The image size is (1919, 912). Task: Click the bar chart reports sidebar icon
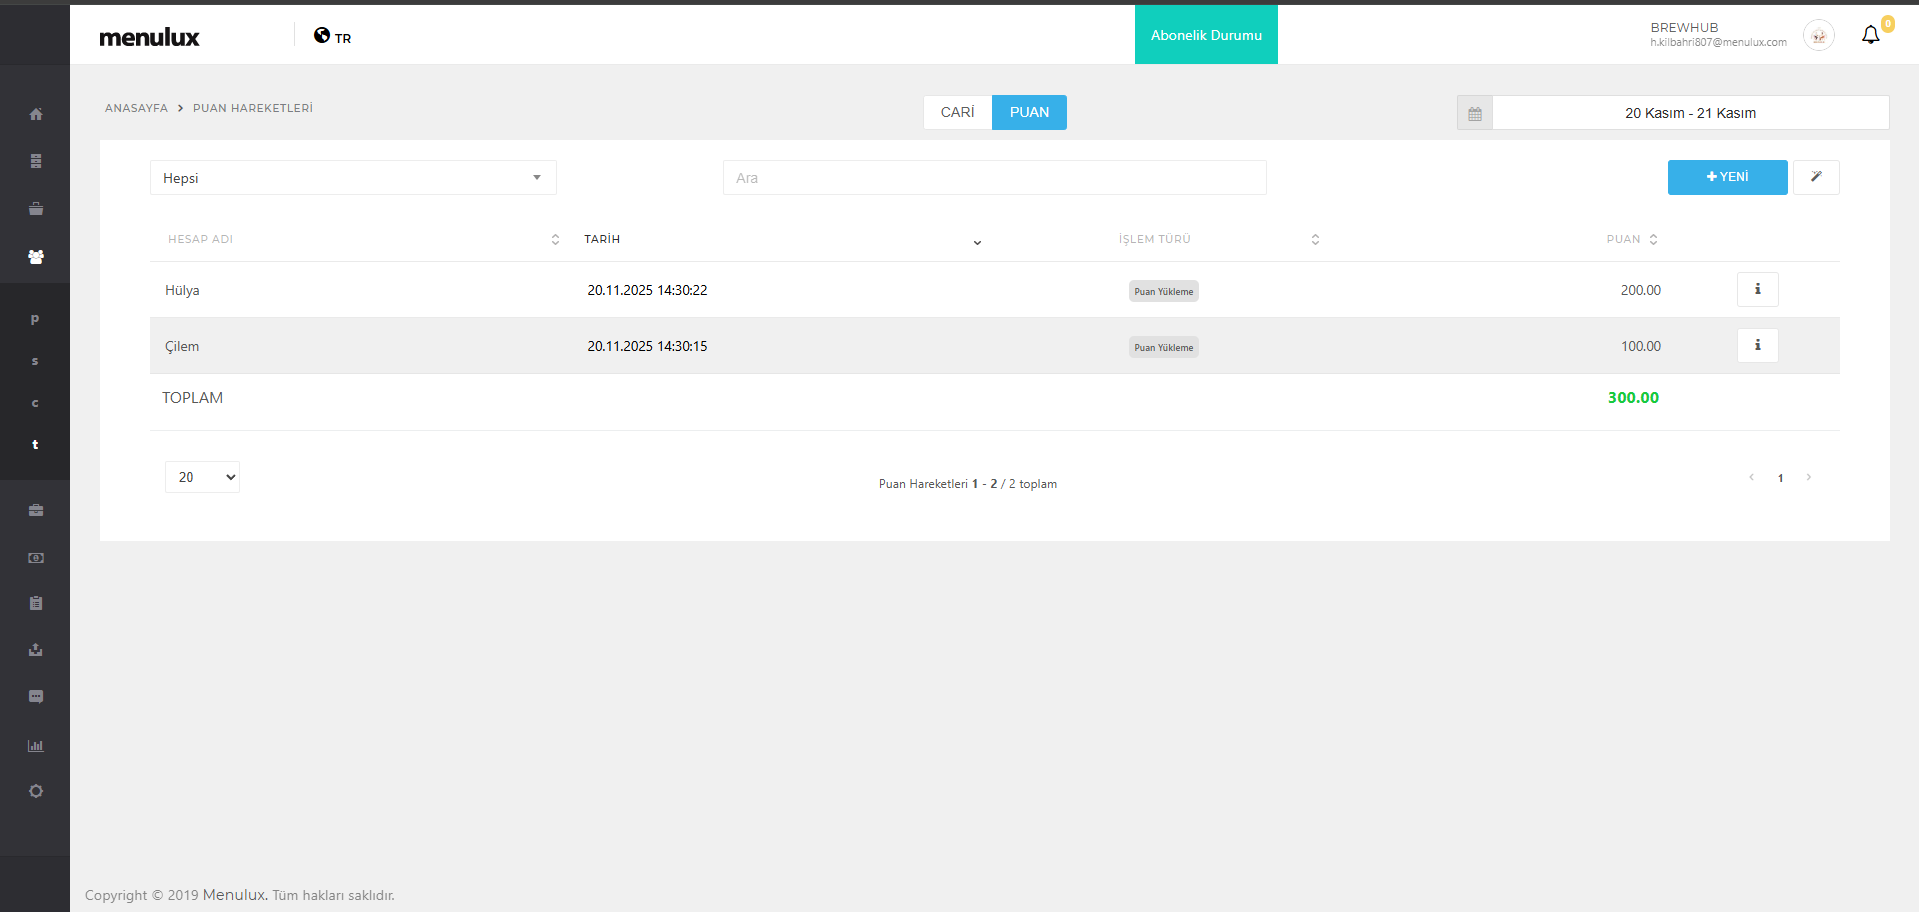(x=36, y=746)
